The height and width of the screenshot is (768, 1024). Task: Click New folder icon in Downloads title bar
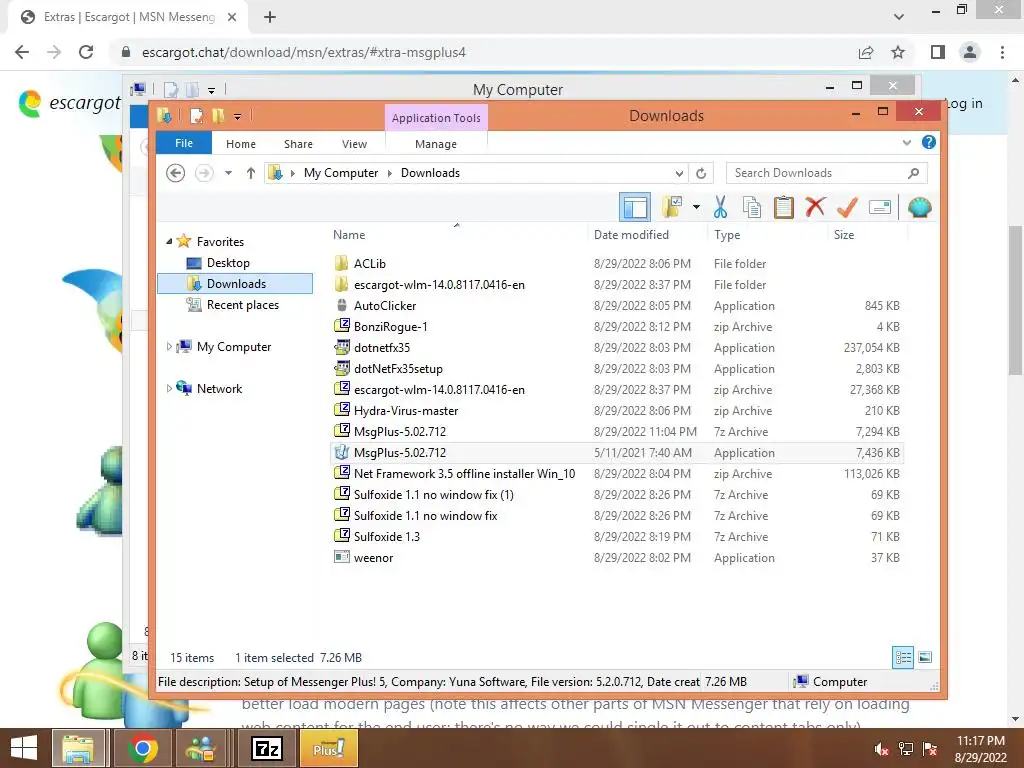219,116
